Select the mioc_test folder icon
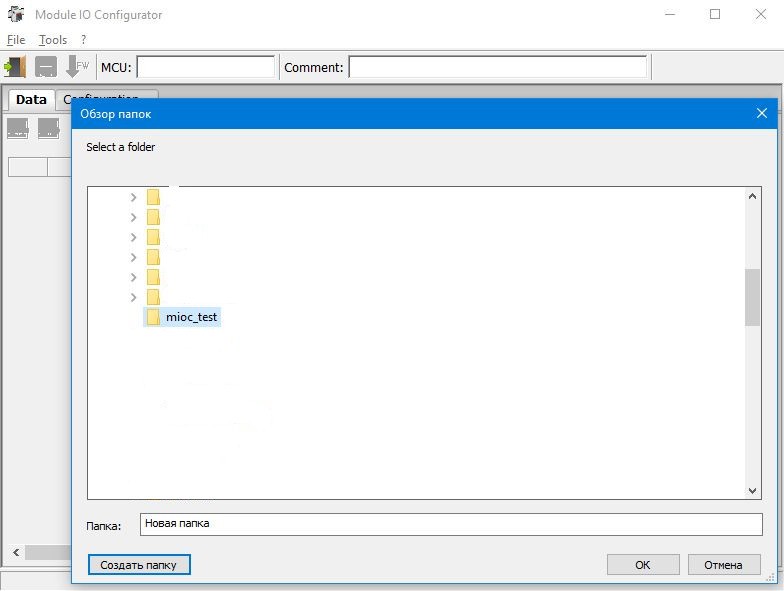This screenshot has width=784, height=591. point(154,317)
